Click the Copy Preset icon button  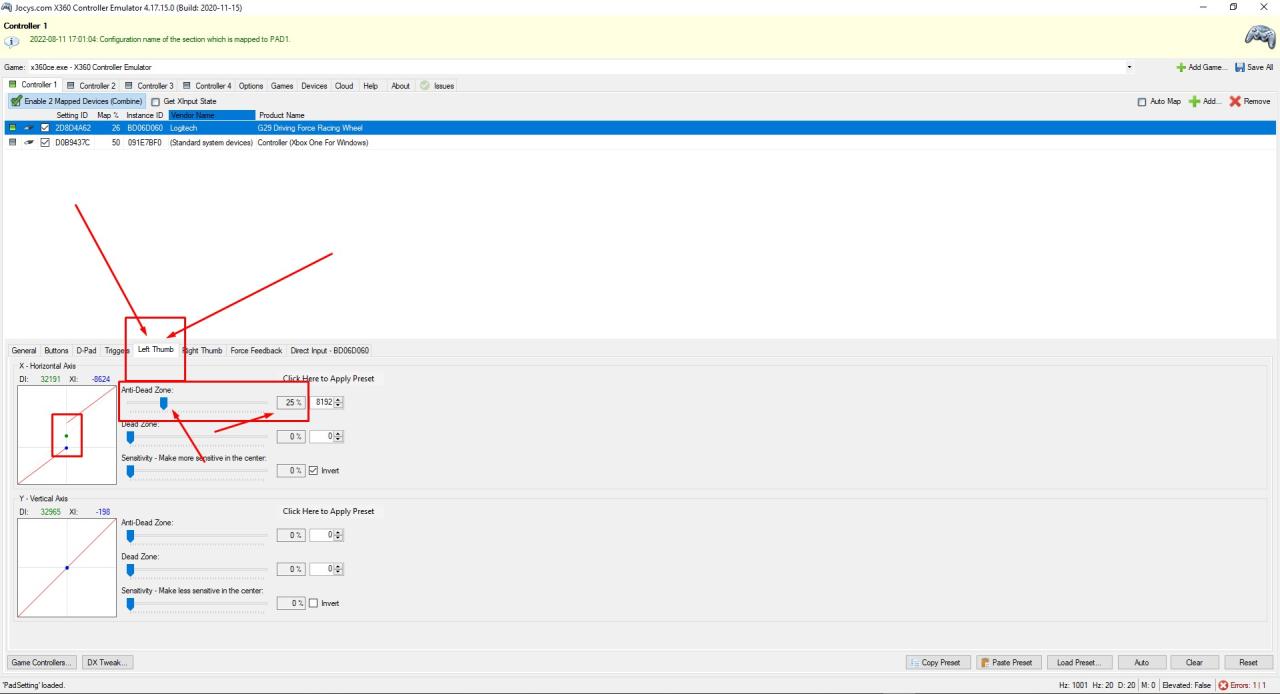point(914,662)
